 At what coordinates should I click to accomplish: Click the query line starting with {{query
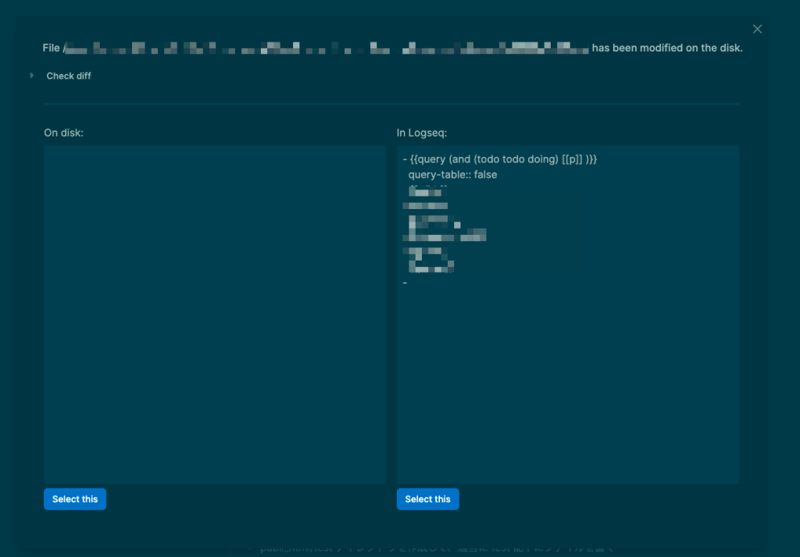click(x=500, y=159)
